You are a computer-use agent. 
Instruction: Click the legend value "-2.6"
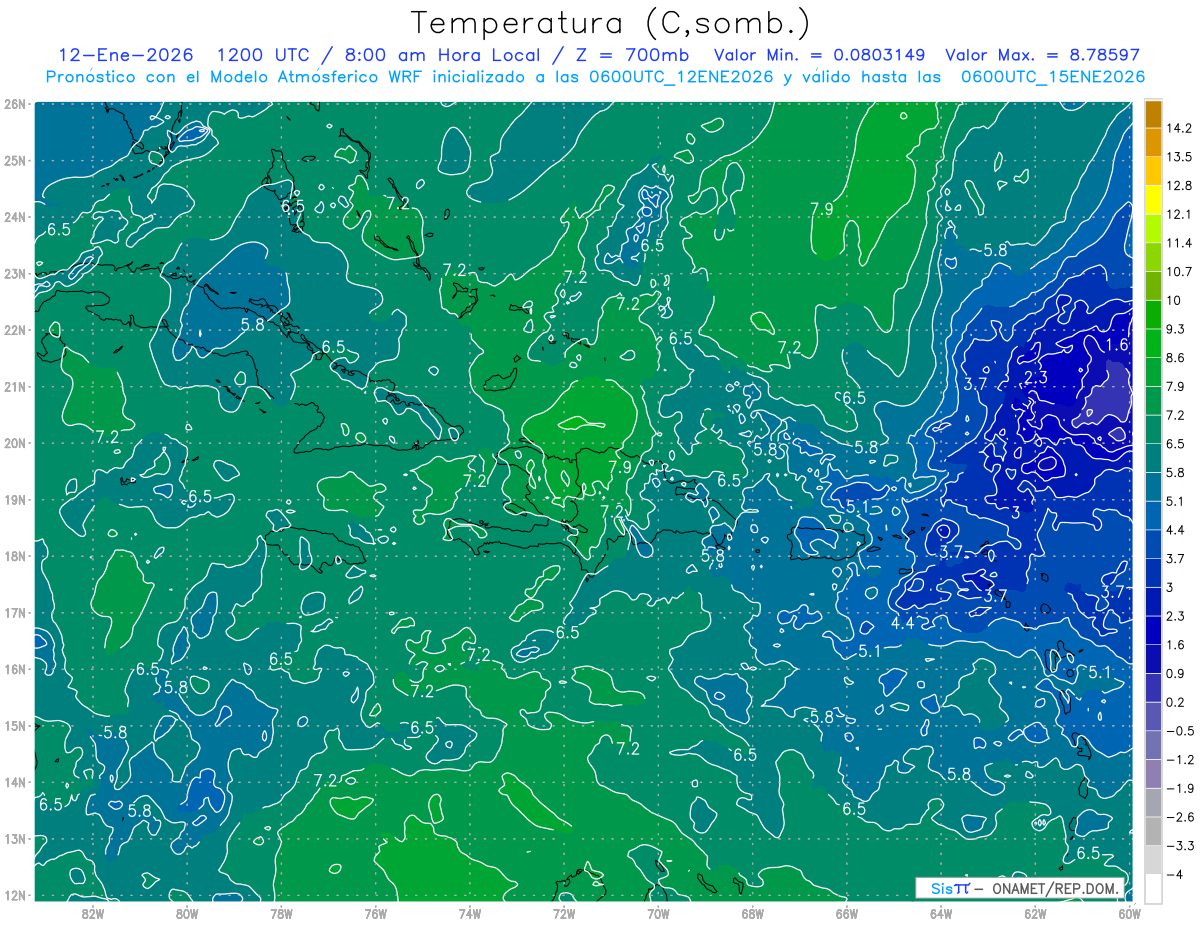(x=1181, y=817)
